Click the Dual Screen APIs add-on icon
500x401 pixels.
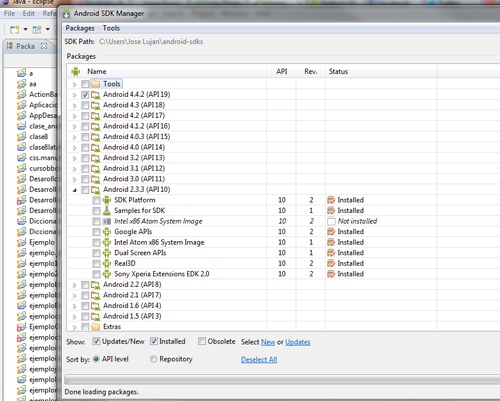click(107, 253)
